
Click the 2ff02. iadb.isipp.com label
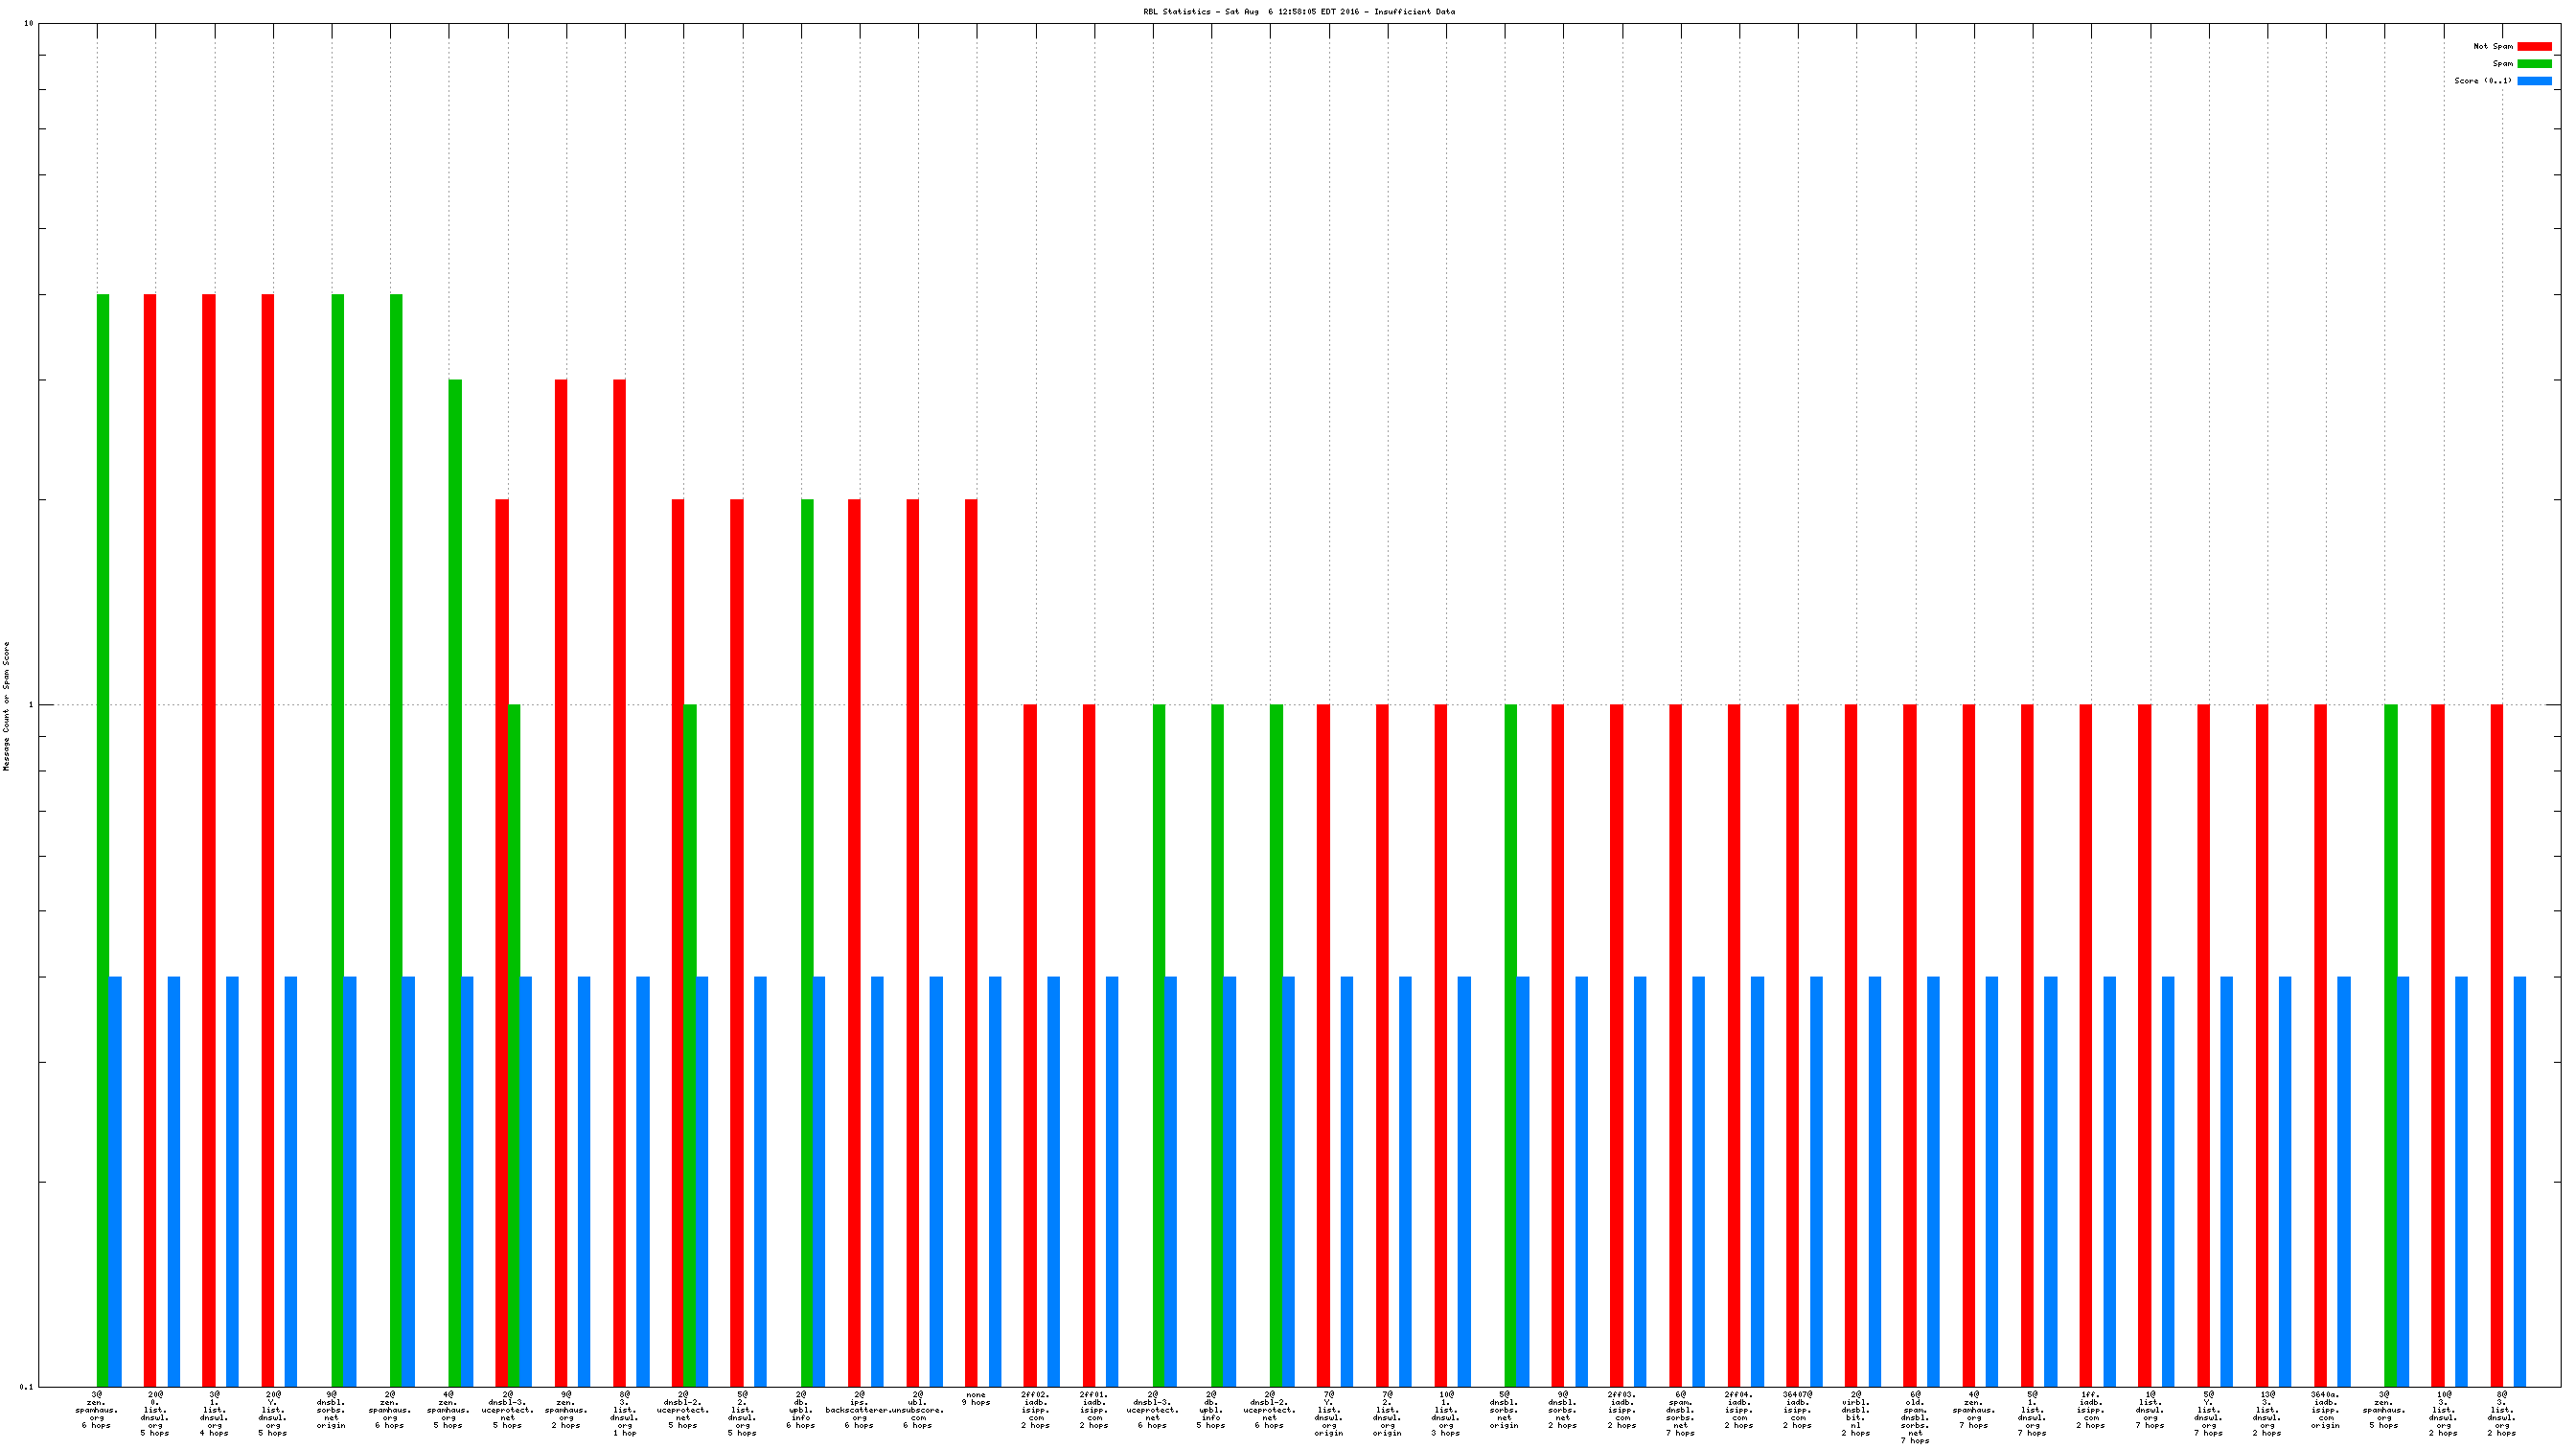coord(1035,1409)
